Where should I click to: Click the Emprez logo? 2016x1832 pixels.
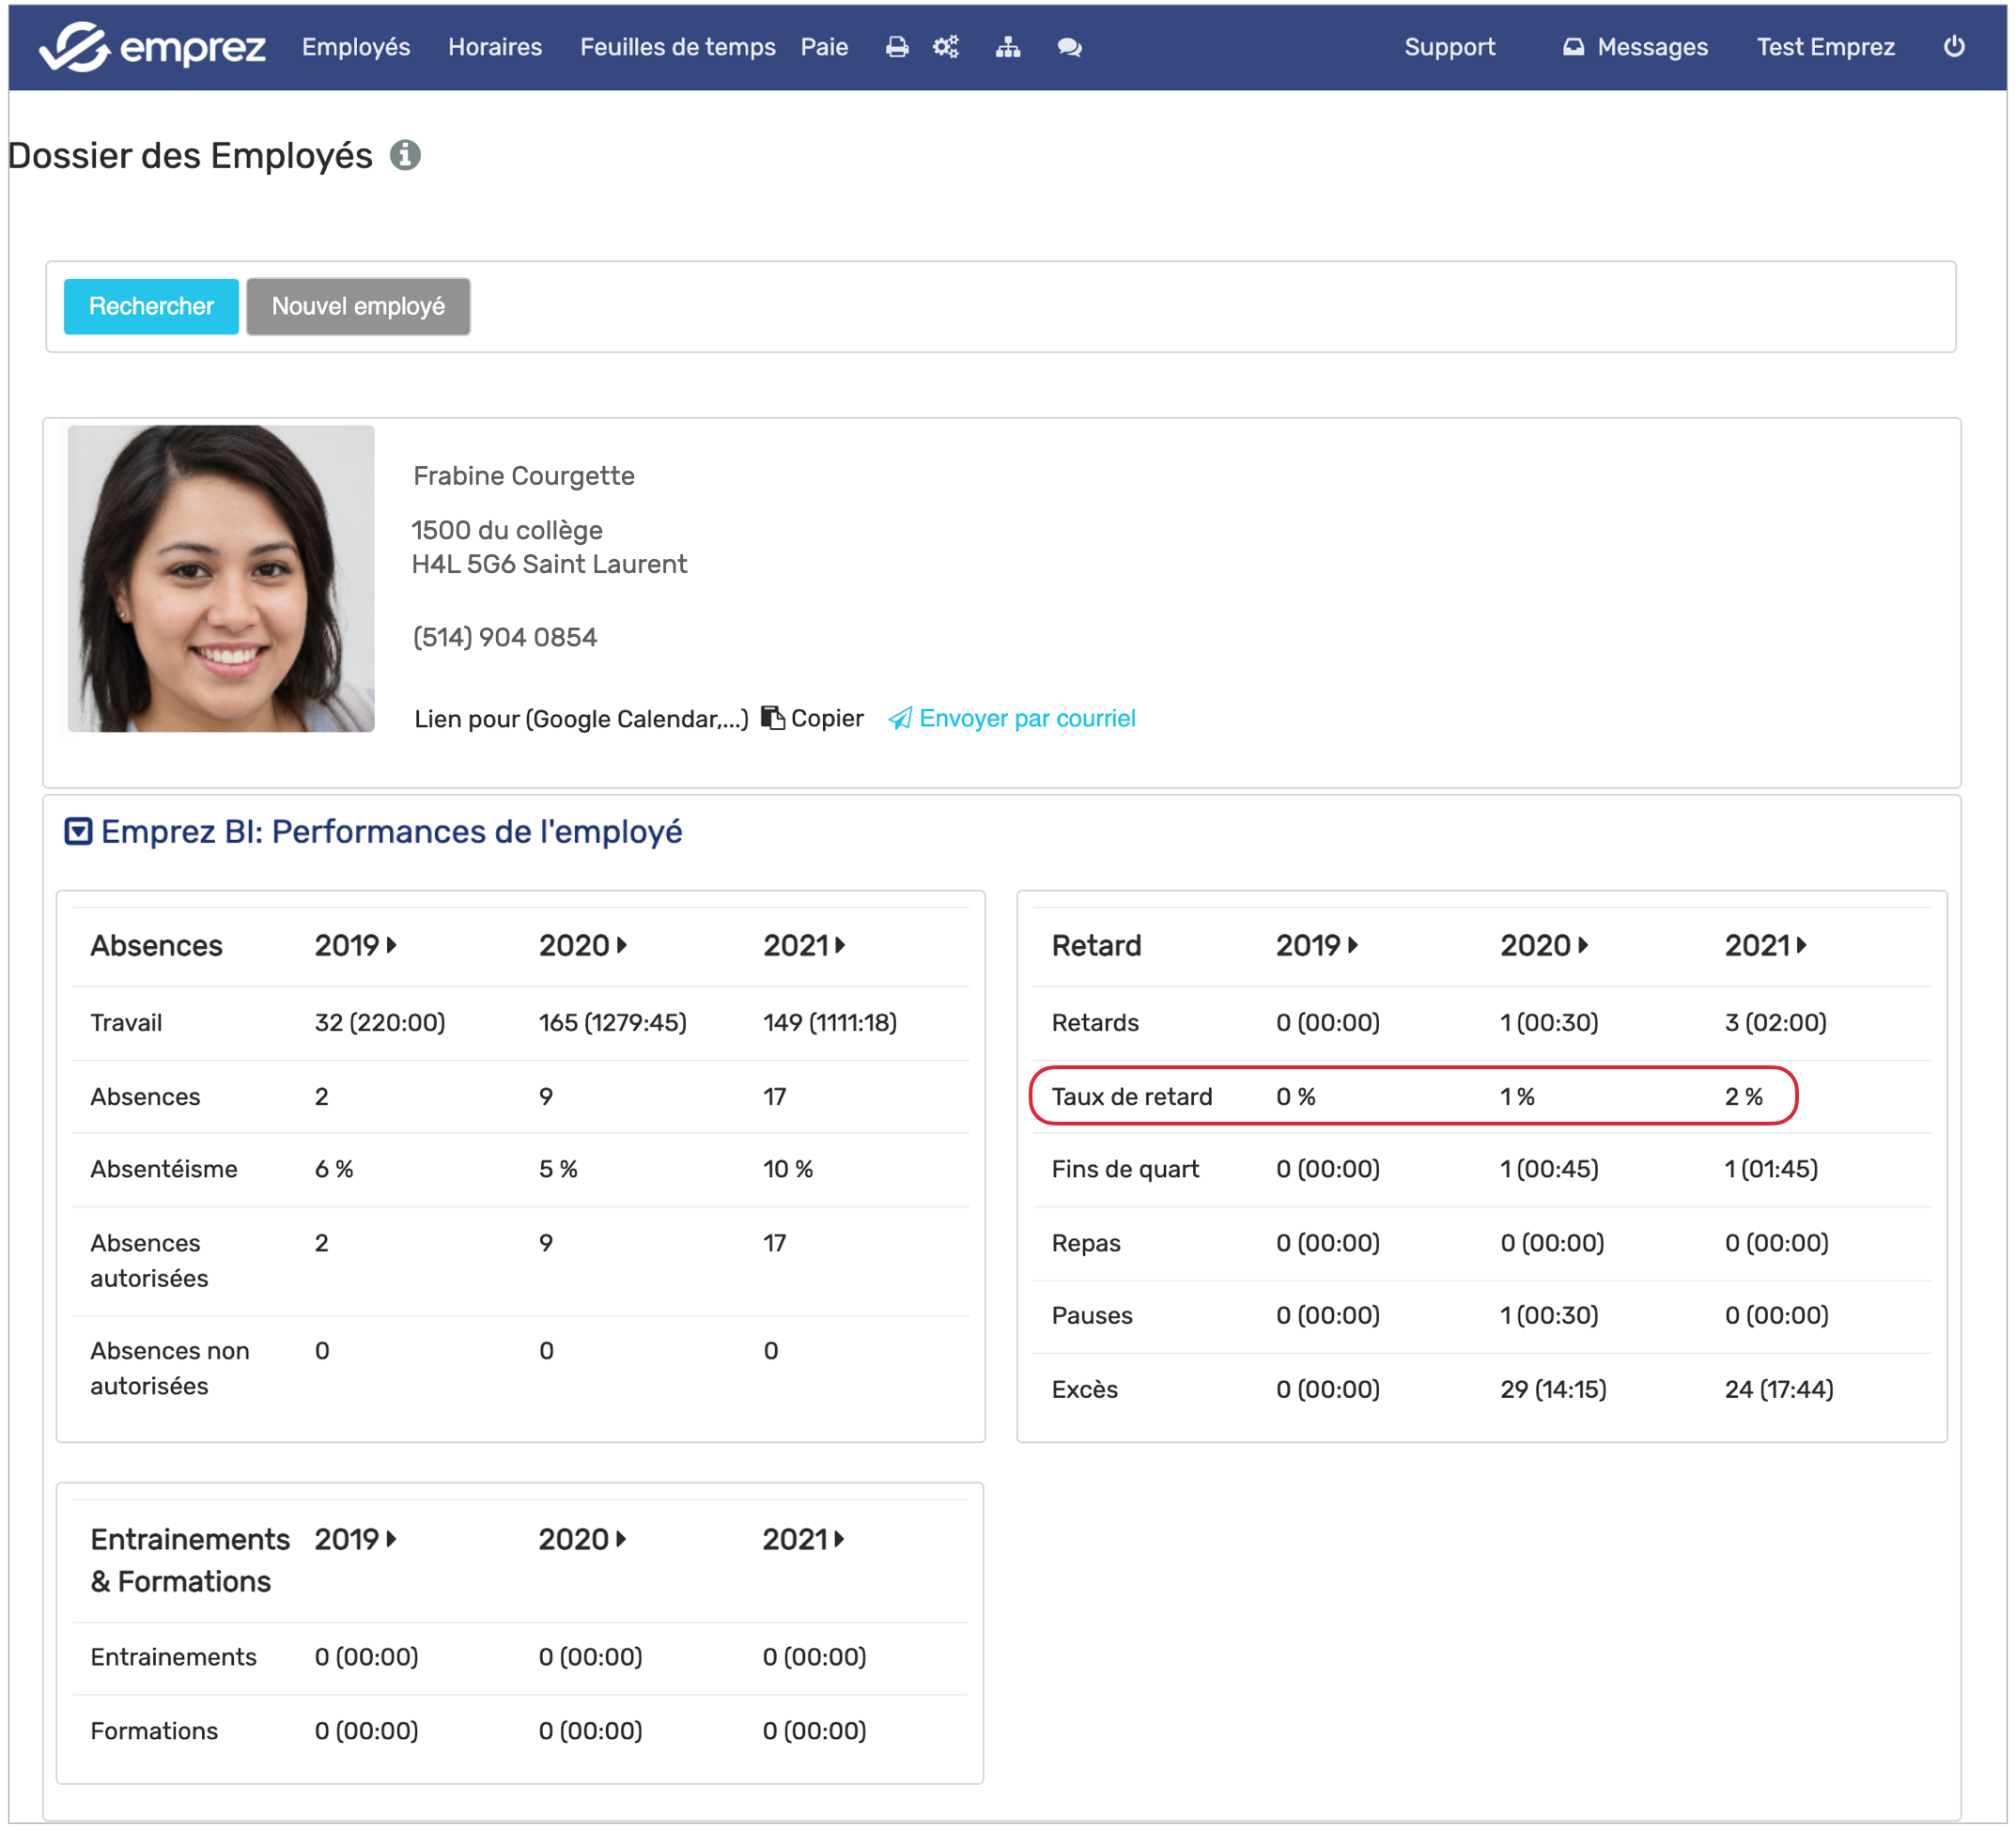(152, 47)
